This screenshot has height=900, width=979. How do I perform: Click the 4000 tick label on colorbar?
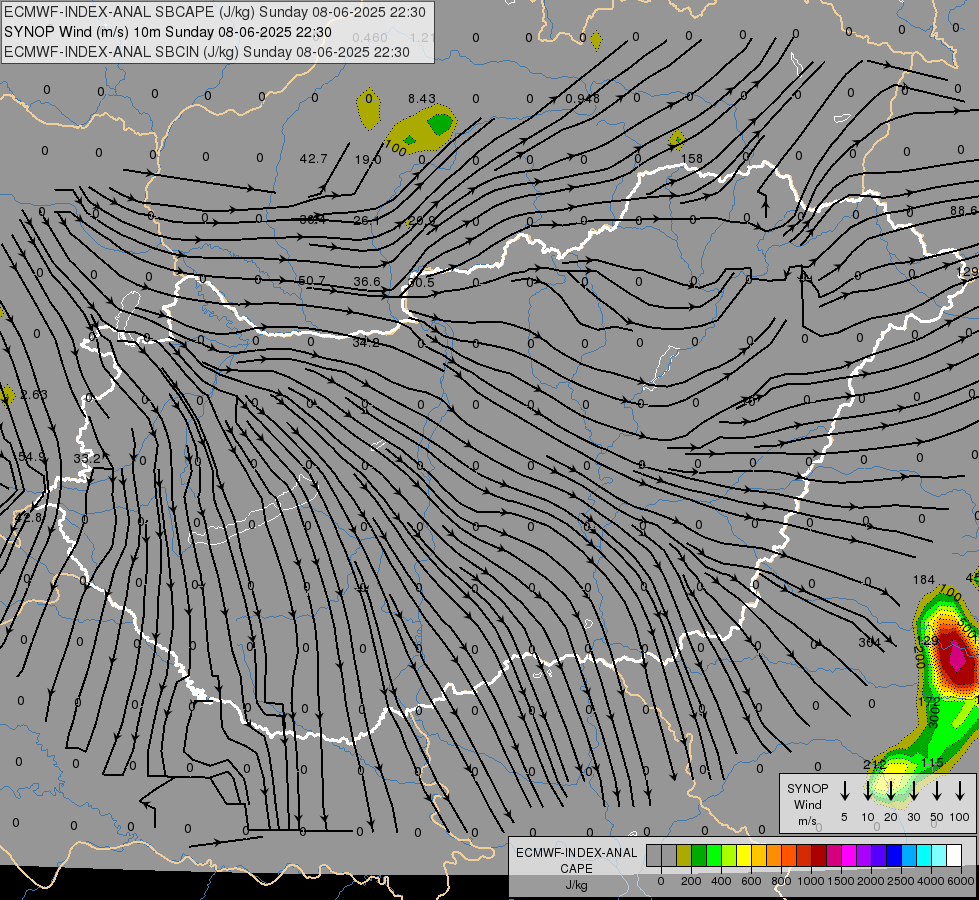point(931,881)
